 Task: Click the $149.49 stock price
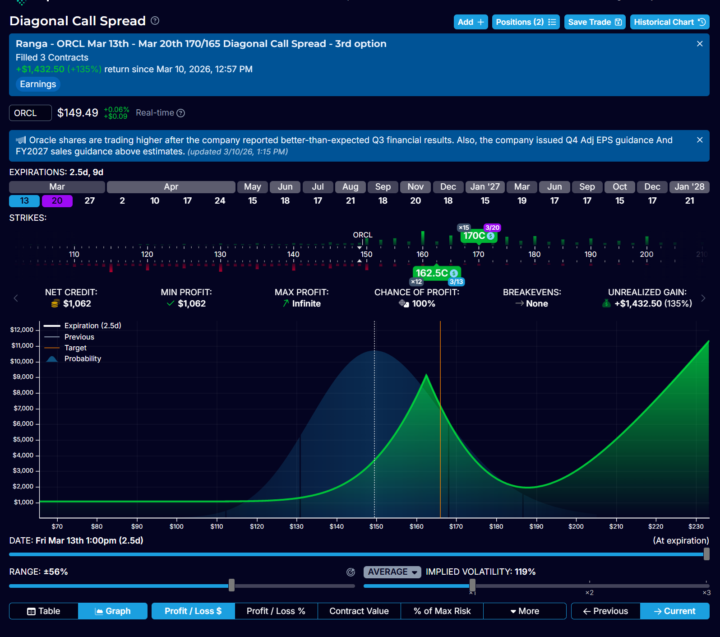[78, 113]
